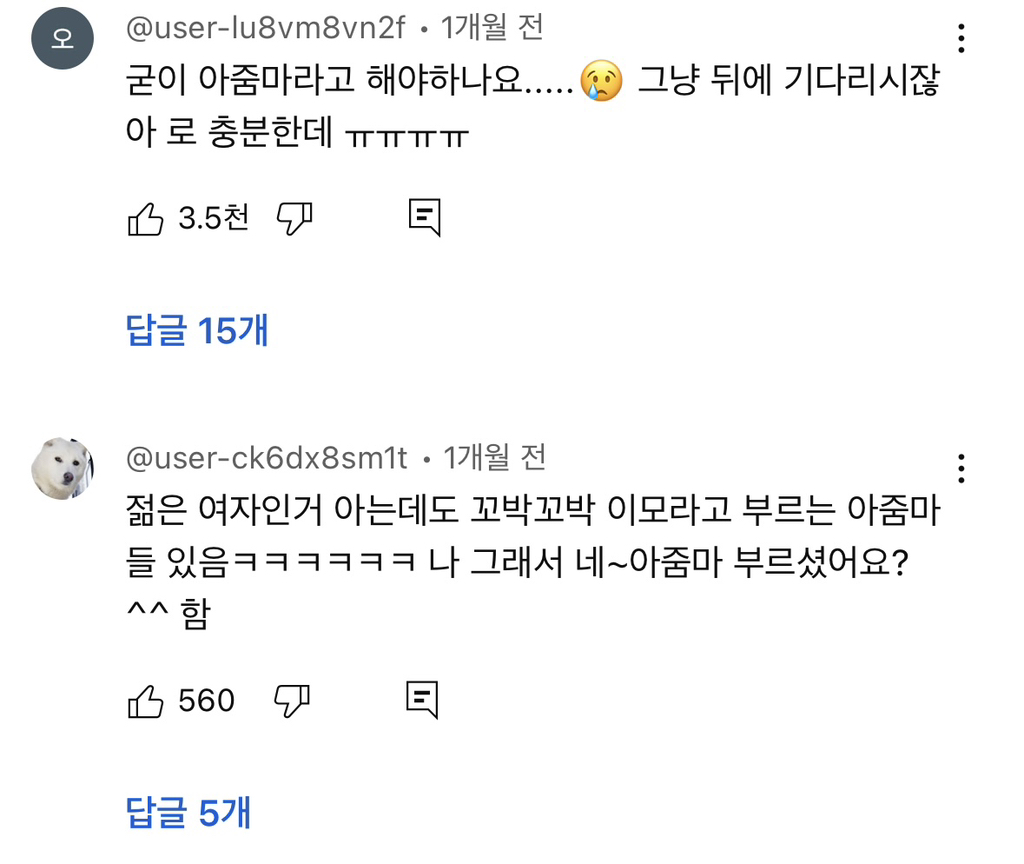Dislike the comment by @user-ck6dx8sm1t
This screenshot has width=1024, height=864.
(292, 700)
